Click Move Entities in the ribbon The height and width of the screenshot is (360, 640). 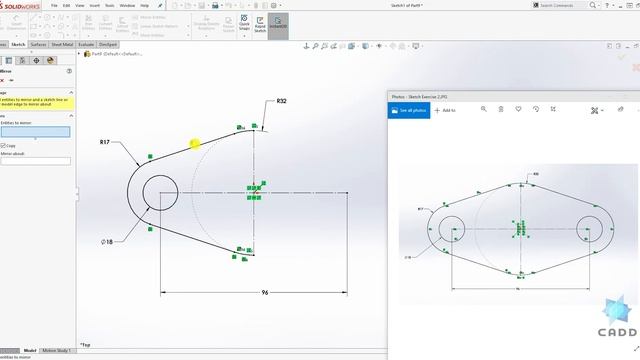148,35
